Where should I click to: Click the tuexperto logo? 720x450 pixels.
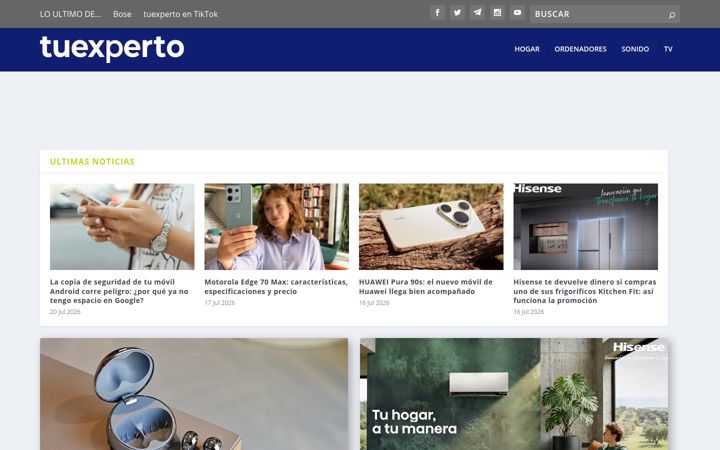[x=112, y=49]
